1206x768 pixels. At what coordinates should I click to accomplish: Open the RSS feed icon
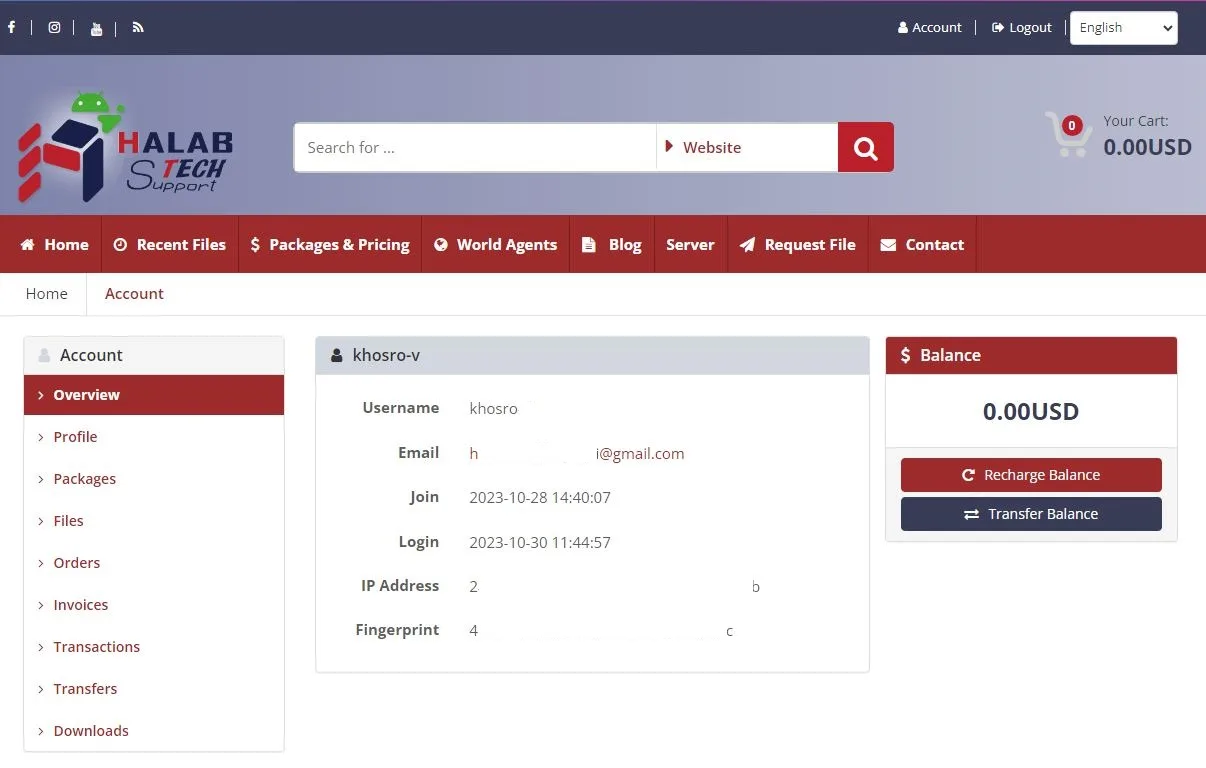[138, 28]
